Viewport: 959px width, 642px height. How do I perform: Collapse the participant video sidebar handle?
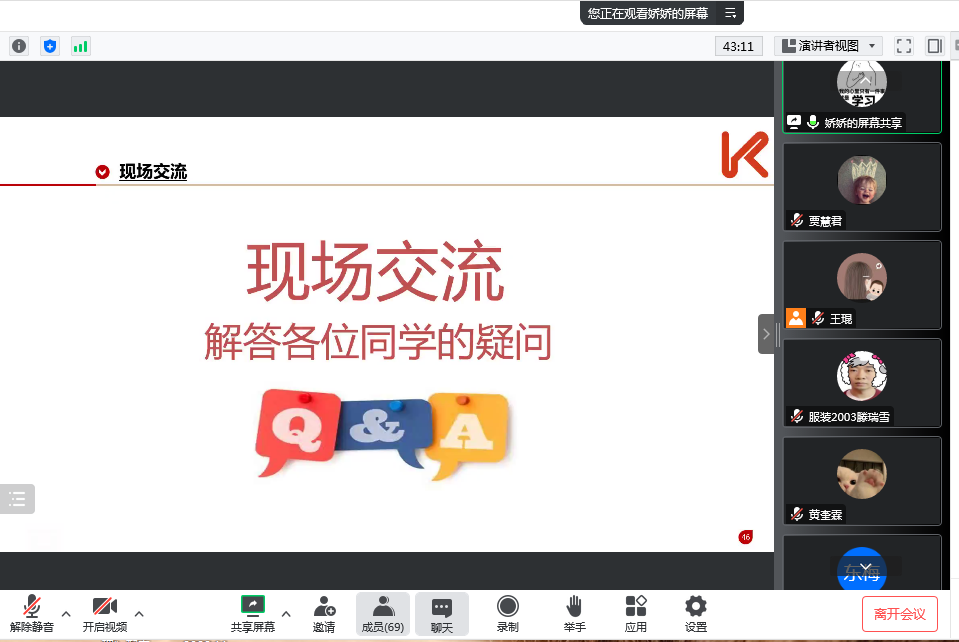click(x=766, y=334)
